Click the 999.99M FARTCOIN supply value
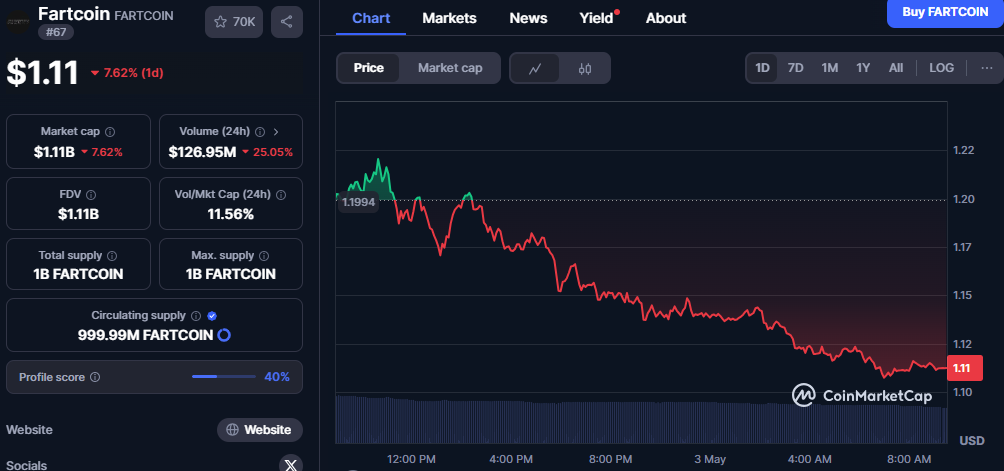Screen dimensions: 1004x471 (145, 335)
